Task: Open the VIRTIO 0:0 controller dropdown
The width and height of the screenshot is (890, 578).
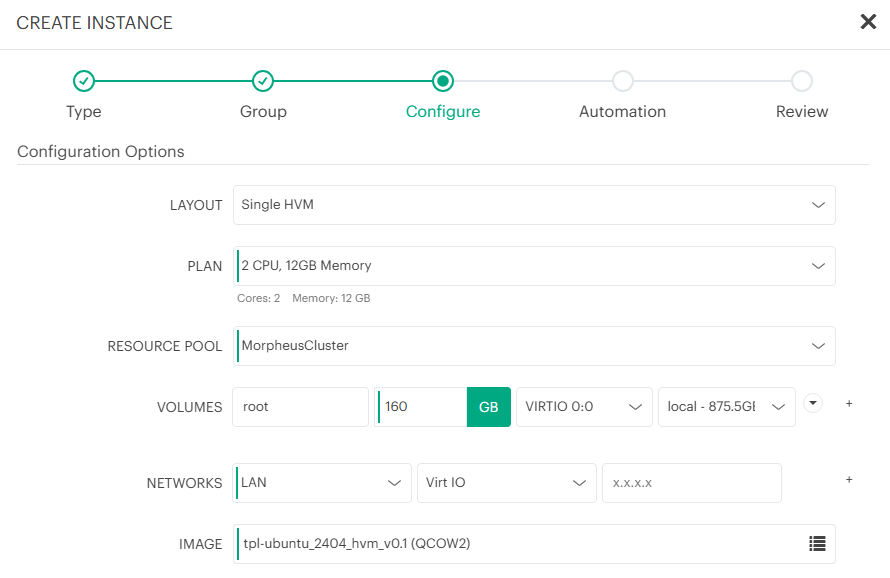Action: pos(584,407)
